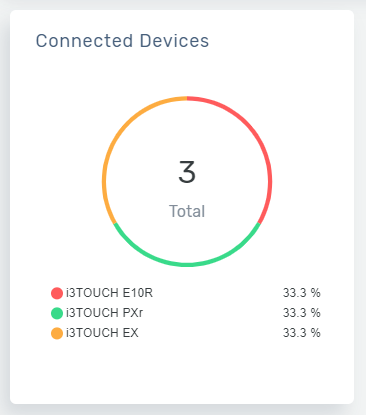
Task: Click the word Connected in the heading
Action: 85,41
